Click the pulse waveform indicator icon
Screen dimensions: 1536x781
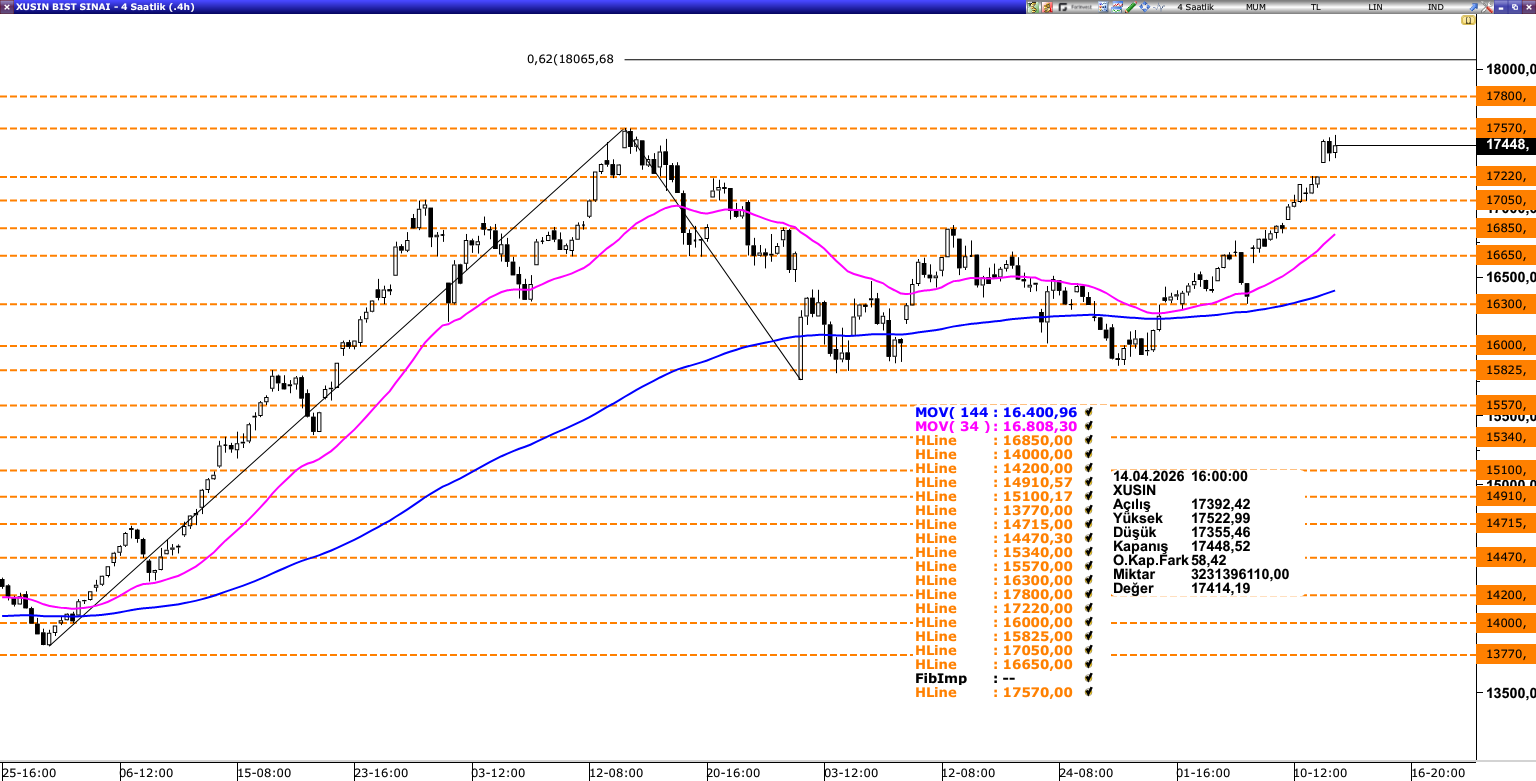tap(1159, 7)
